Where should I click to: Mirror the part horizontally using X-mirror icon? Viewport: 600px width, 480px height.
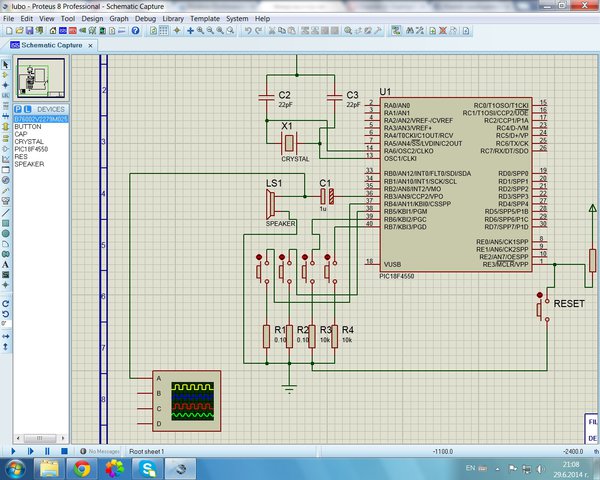5,336
